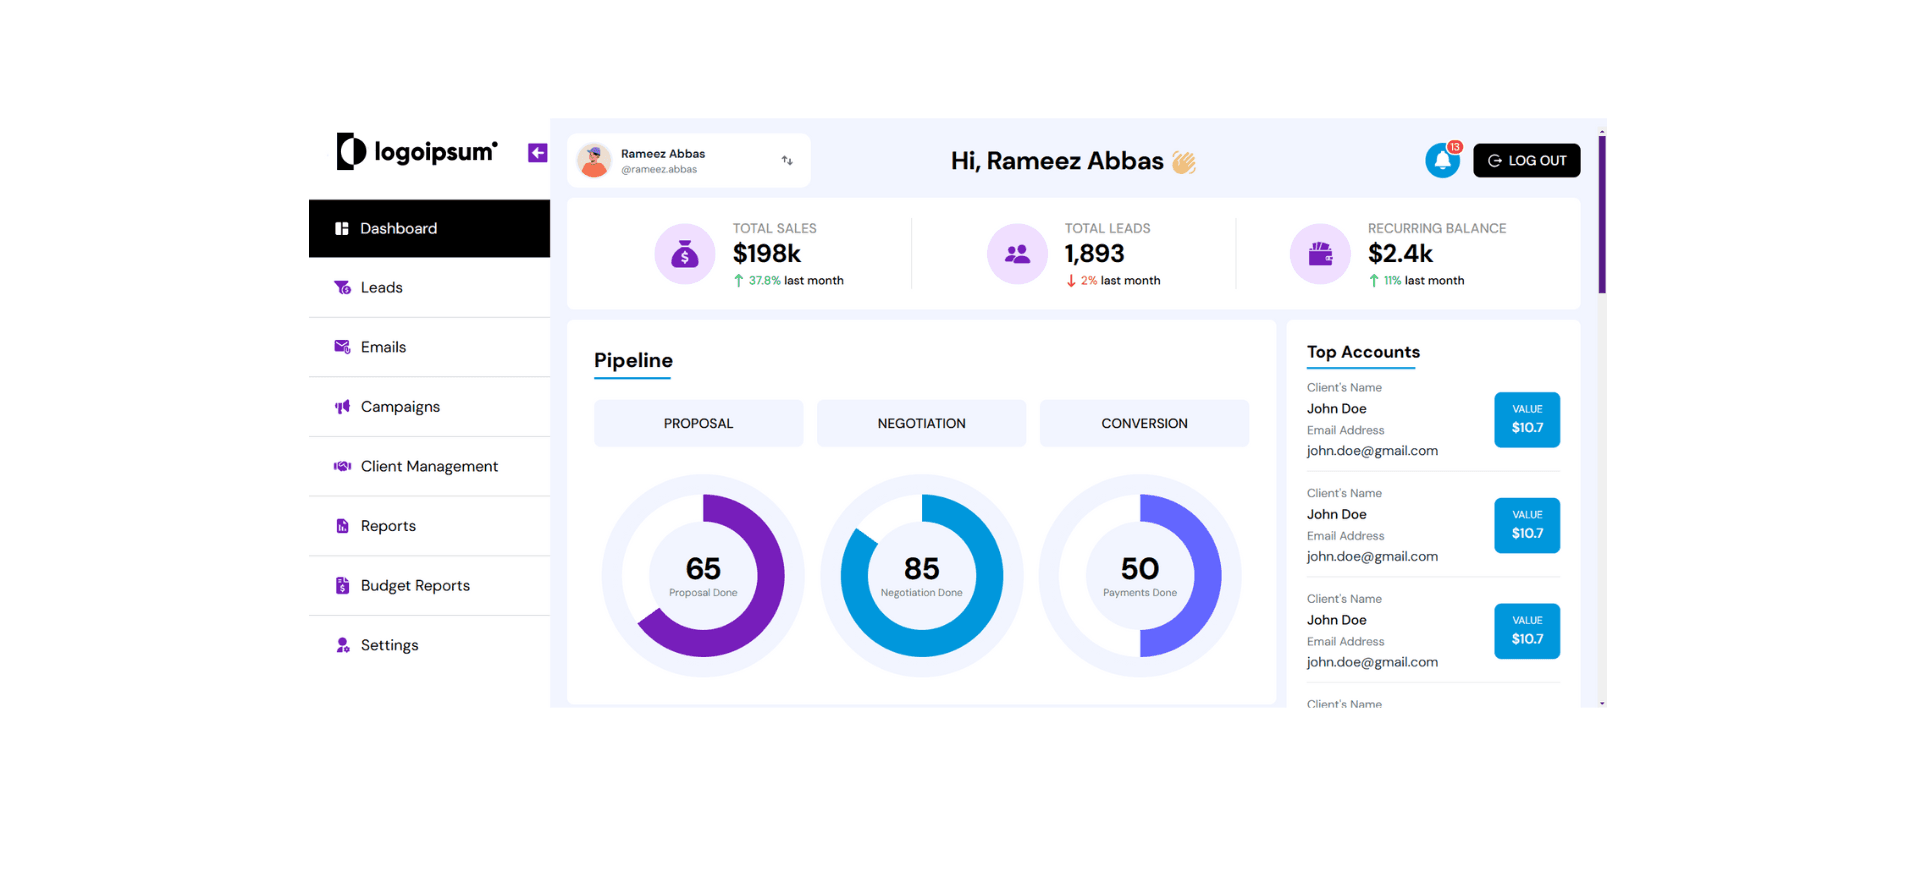Image resolution: width=1916 pixels, height=884 pixels.
Task: Click the third John Doe VALUE $10.7 button
Action: point(1527,631)
